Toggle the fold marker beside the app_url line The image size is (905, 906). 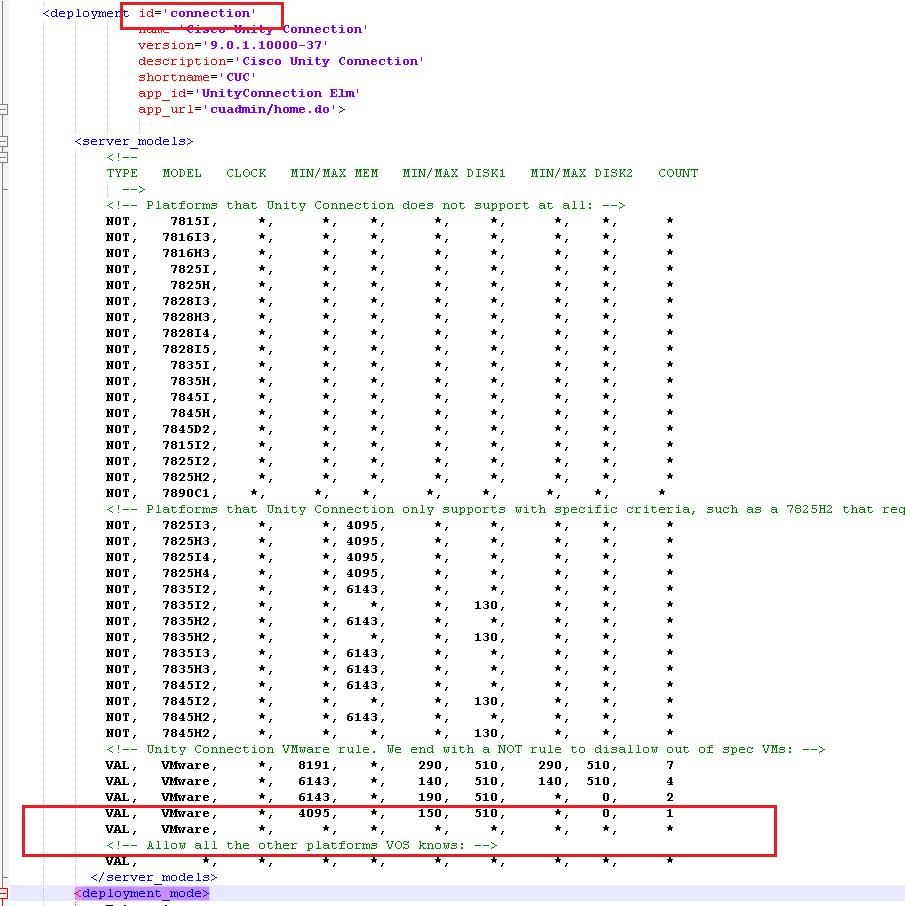[3, 109]
